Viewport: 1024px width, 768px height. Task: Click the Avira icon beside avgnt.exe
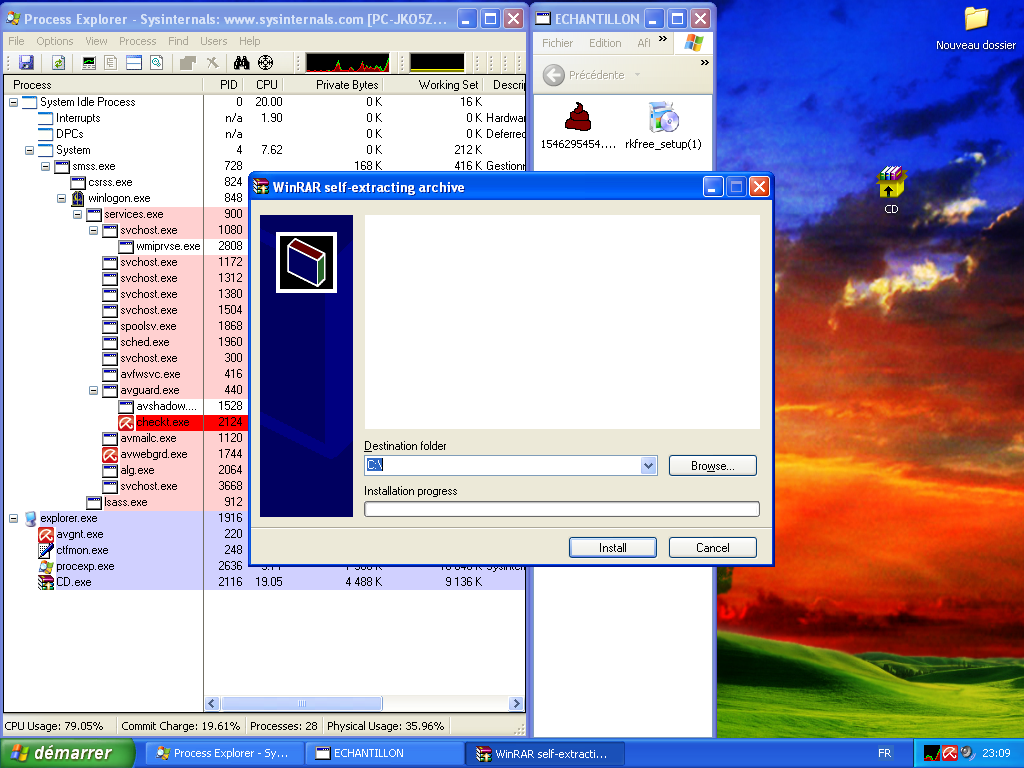click(46, 534)
